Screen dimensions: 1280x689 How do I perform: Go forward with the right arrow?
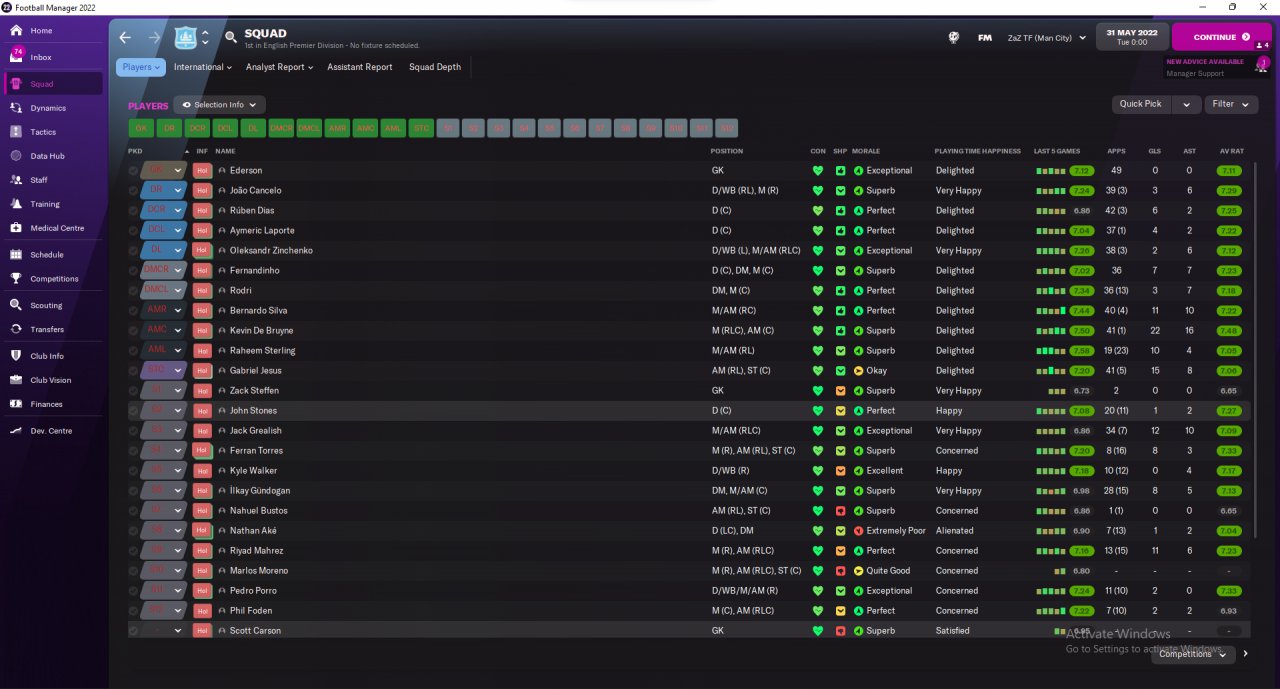tap(154, 38)
